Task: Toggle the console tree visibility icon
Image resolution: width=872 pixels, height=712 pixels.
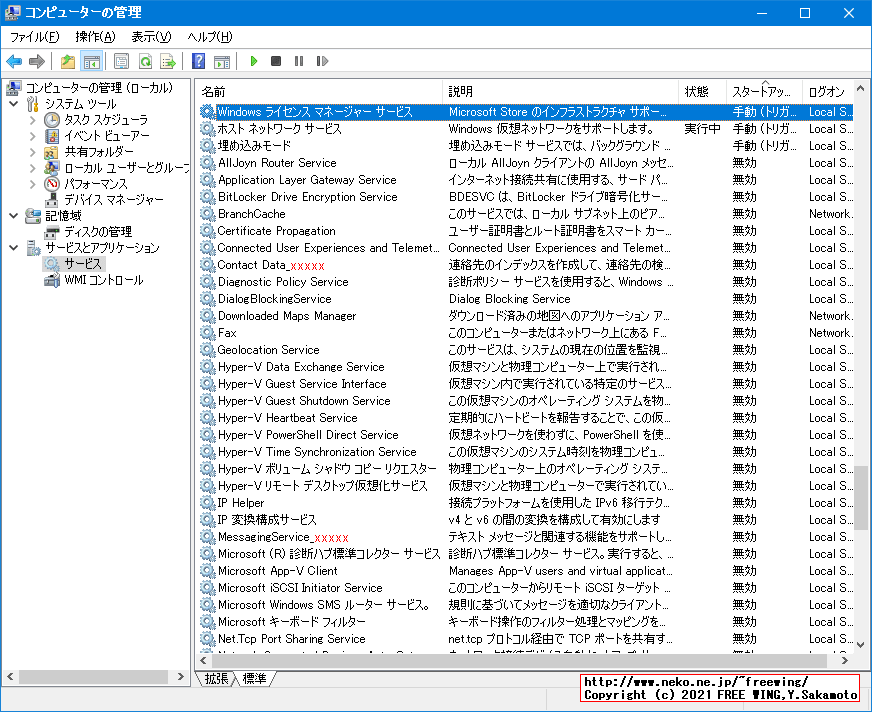Action: [x=90, y=61]
